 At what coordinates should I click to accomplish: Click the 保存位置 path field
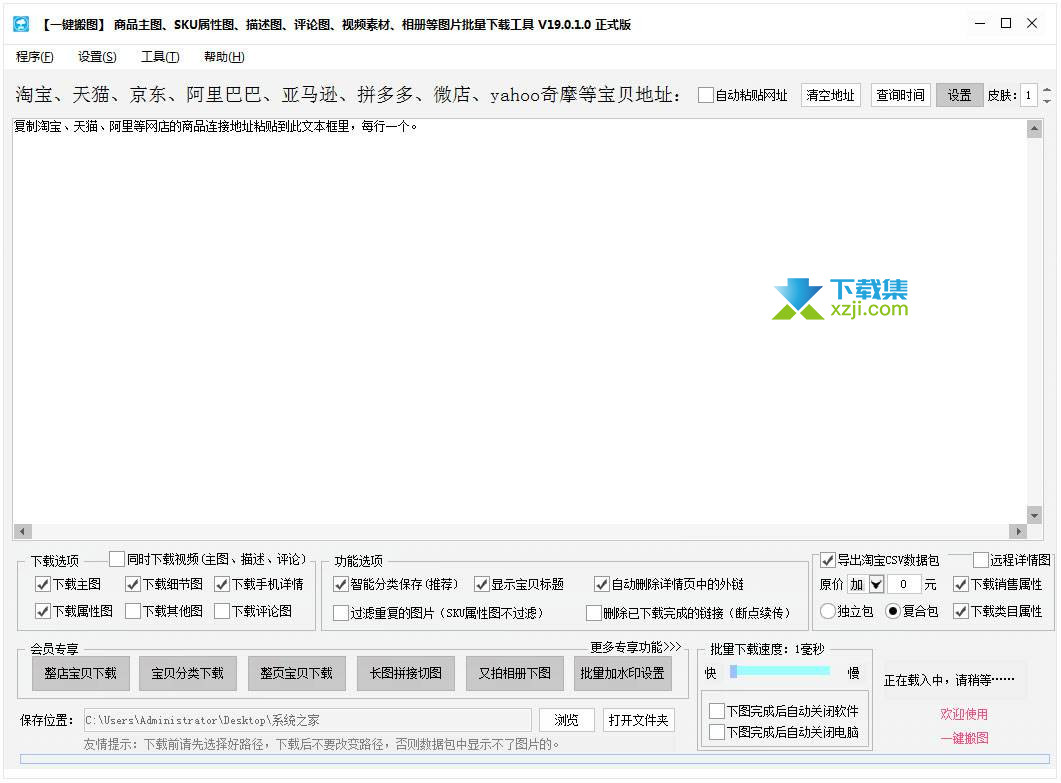click(307, 720)
